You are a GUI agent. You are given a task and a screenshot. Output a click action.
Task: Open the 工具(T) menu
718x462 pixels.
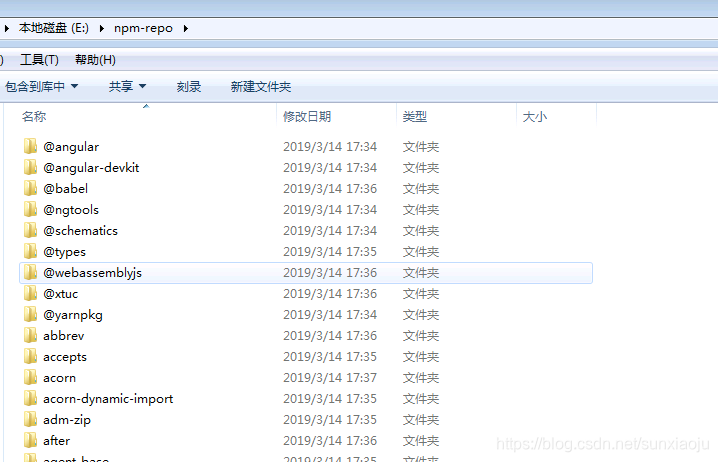click(39, 60)
